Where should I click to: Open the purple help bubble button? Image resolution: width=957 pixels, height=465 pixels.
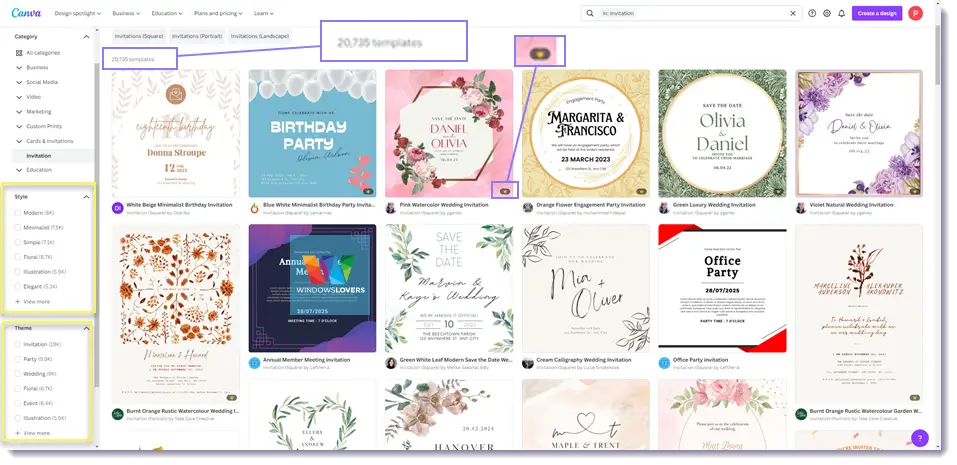919,438
